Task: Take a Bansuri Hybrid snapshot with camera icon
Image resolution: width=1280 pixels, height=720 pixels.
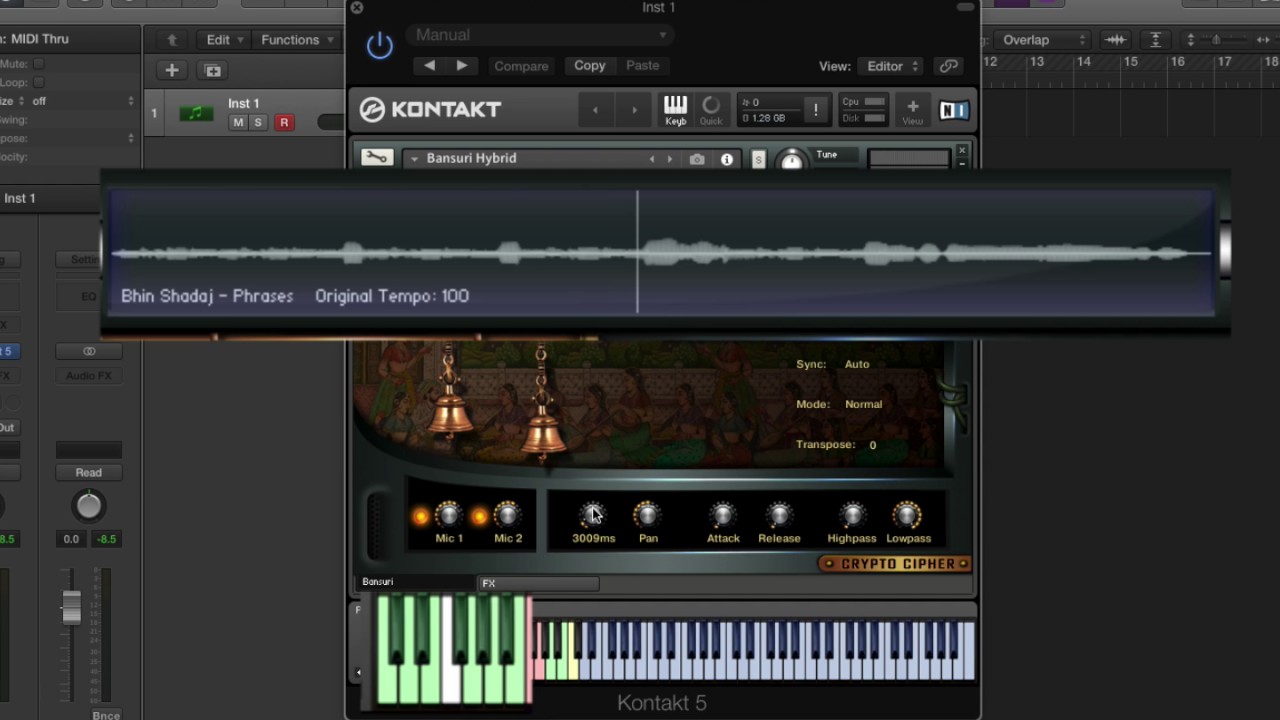Action: pos(697,159)
